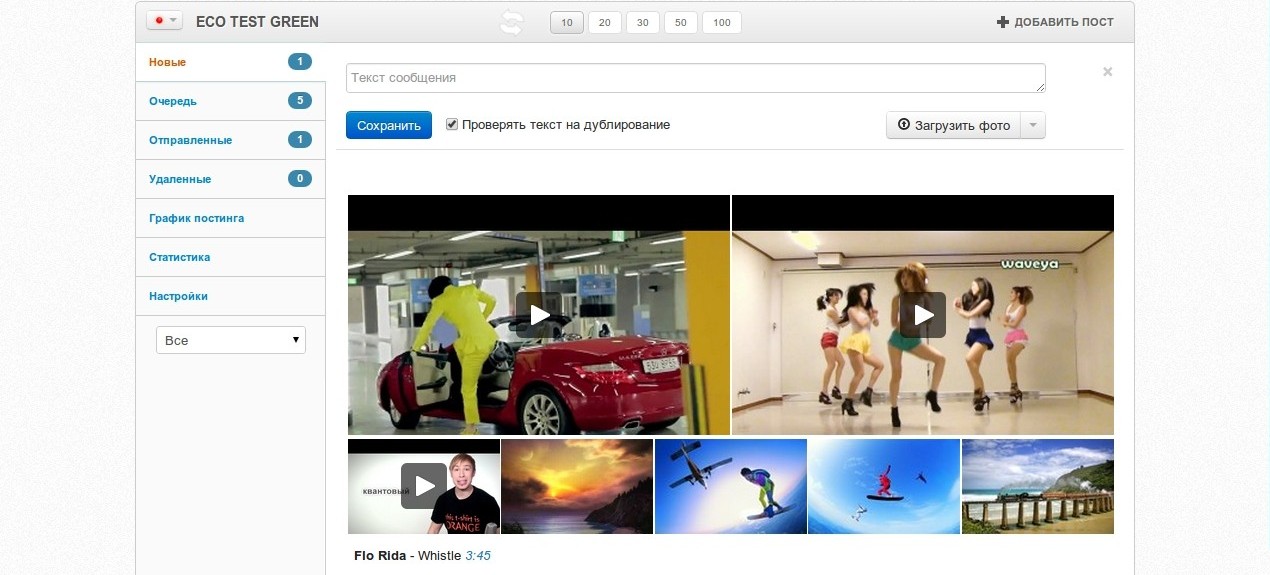Set items per page to 50
The image size is (1270, 575).
coord(680,23)
